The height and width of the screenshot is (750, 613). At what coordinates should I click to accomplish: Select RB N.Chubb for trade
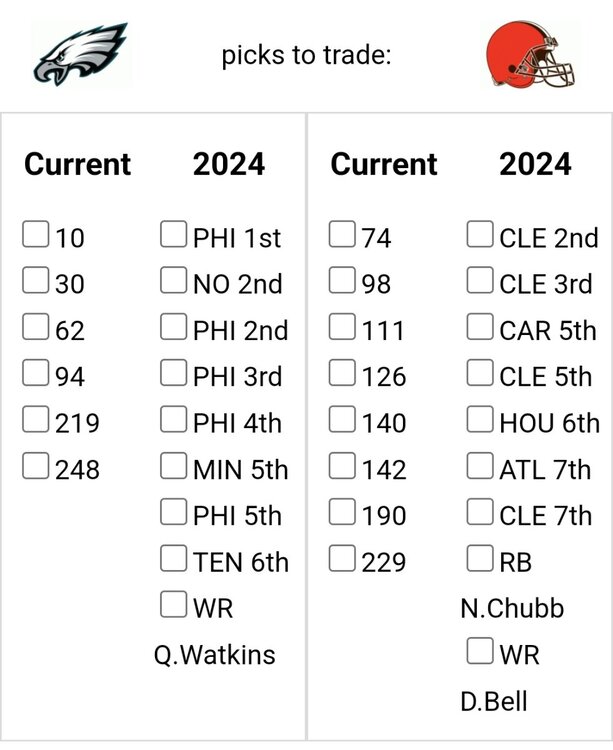(x=481, y=560)
